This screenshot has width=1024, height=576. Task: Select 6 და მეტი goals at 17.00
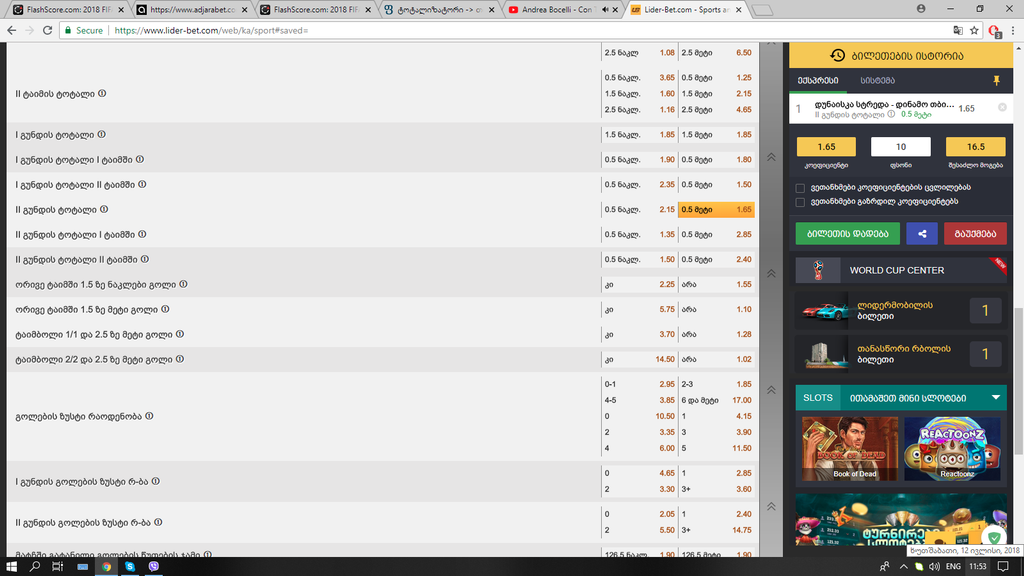click(716, 400)
